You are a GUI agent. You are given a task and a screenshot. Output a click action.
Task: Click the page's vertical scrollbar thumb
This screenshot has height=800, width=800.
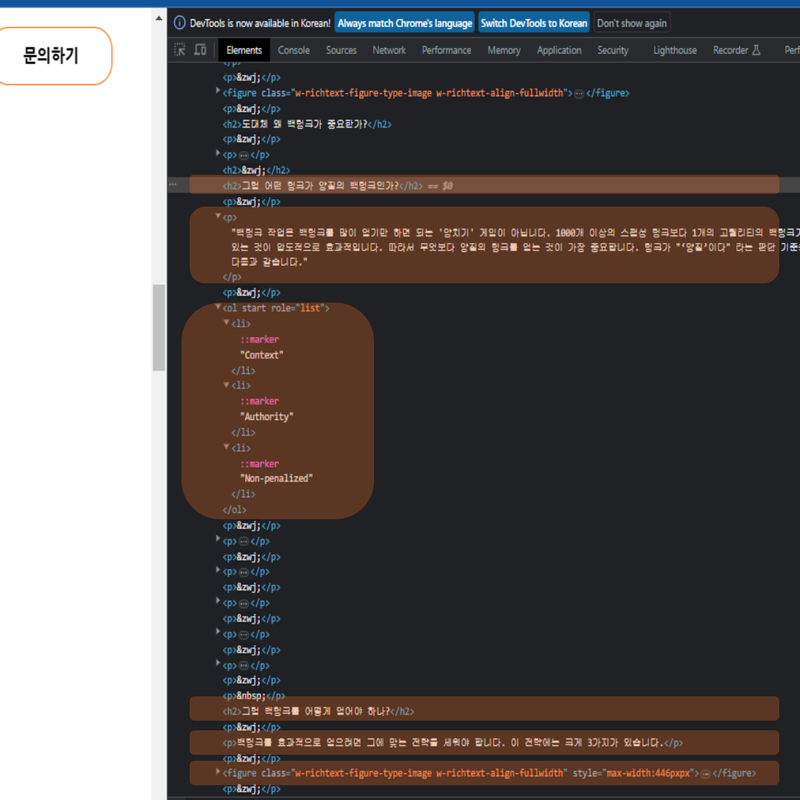click(x=159, y=328)
